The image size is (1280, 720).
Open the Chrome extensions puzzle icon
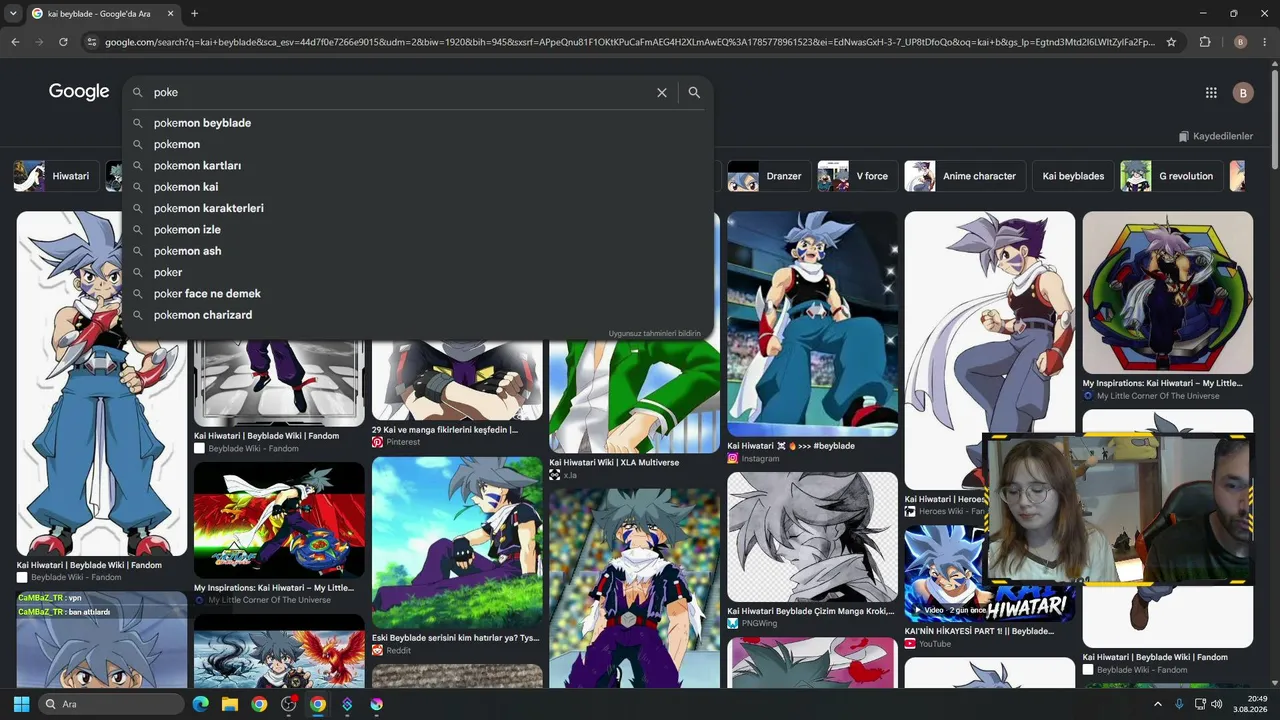(x=1205, y=42)
